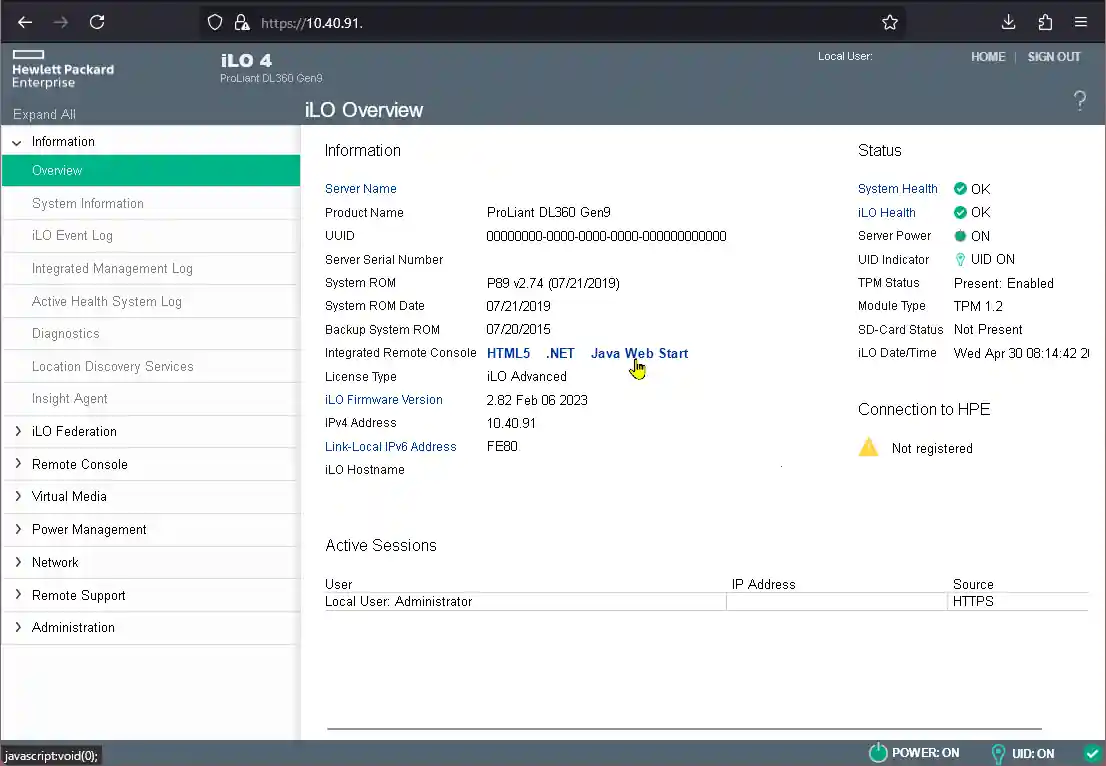Viewport: 1106px width, 766px height.
Task: Click the Server Power ON indicator icon
Action: [x=960, y=236]
